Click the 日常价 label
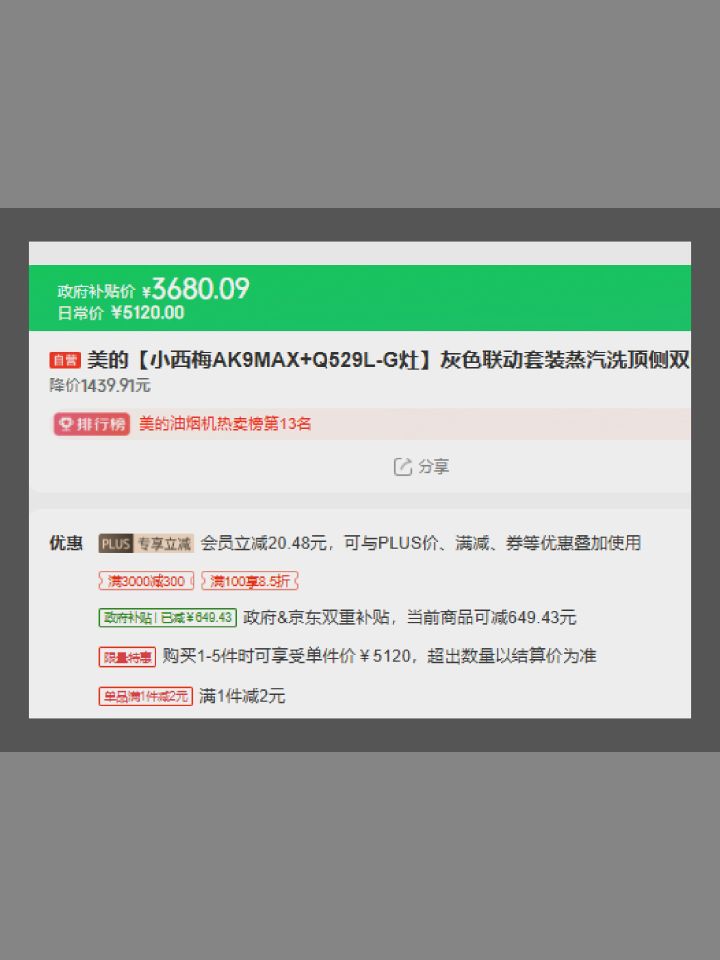 point(80,313)
